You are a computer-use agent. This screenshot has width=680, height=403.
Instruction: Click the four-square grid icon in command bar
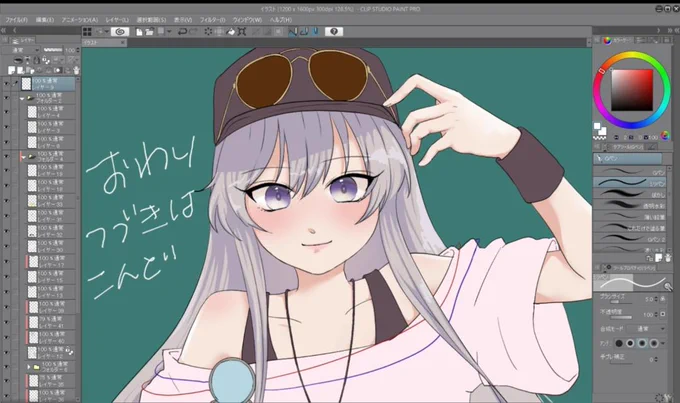(87, 32)
